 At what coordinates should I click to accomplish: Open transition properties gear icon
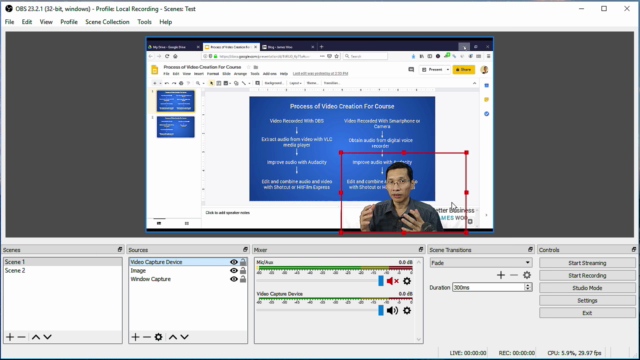(527, 275)
